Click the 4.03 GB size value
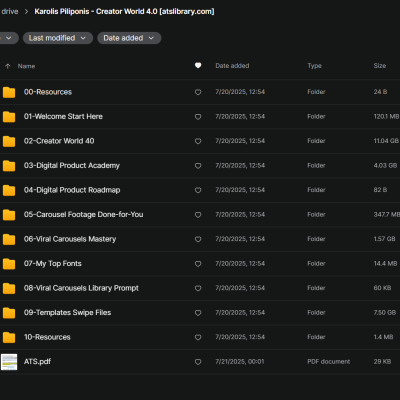 (385, 165)
